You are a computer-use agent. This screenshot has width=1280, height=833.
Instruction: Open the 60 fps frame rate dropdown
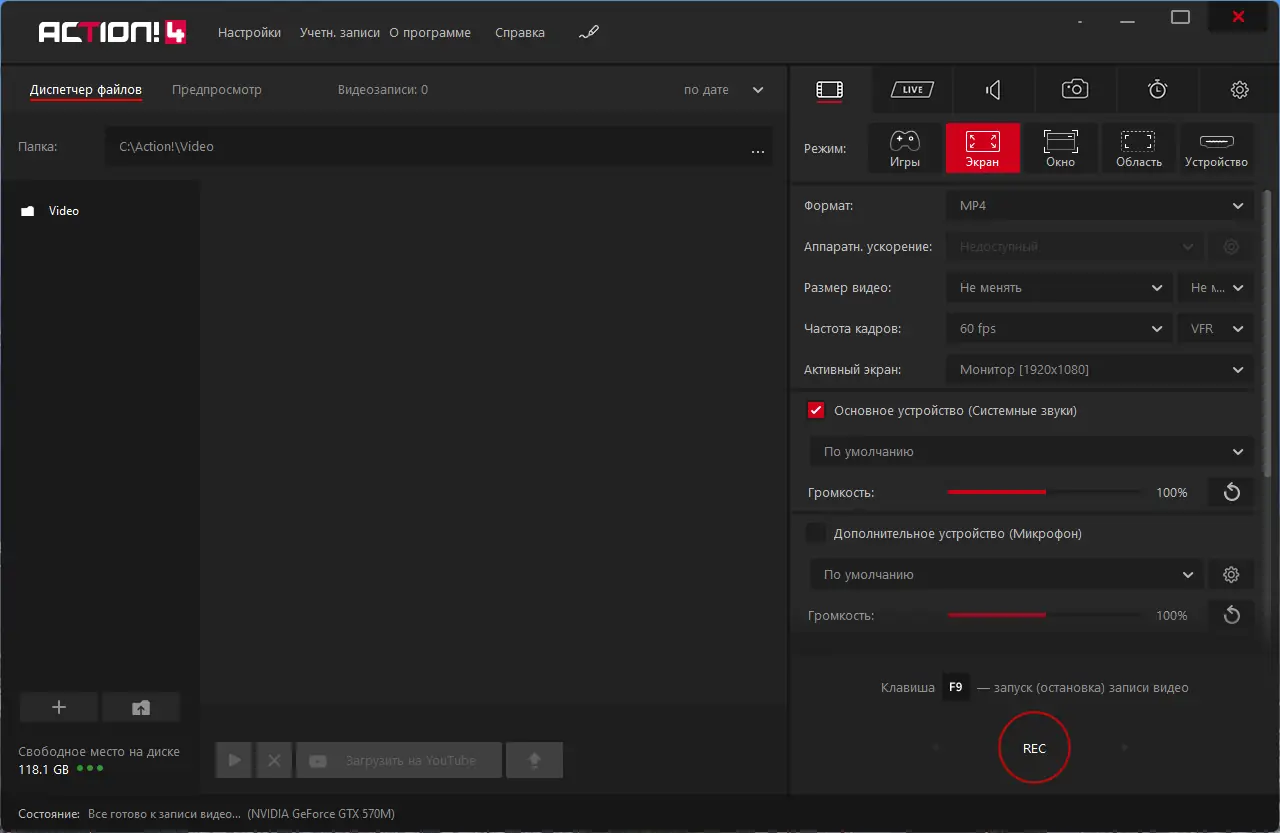coord(1058,329)
